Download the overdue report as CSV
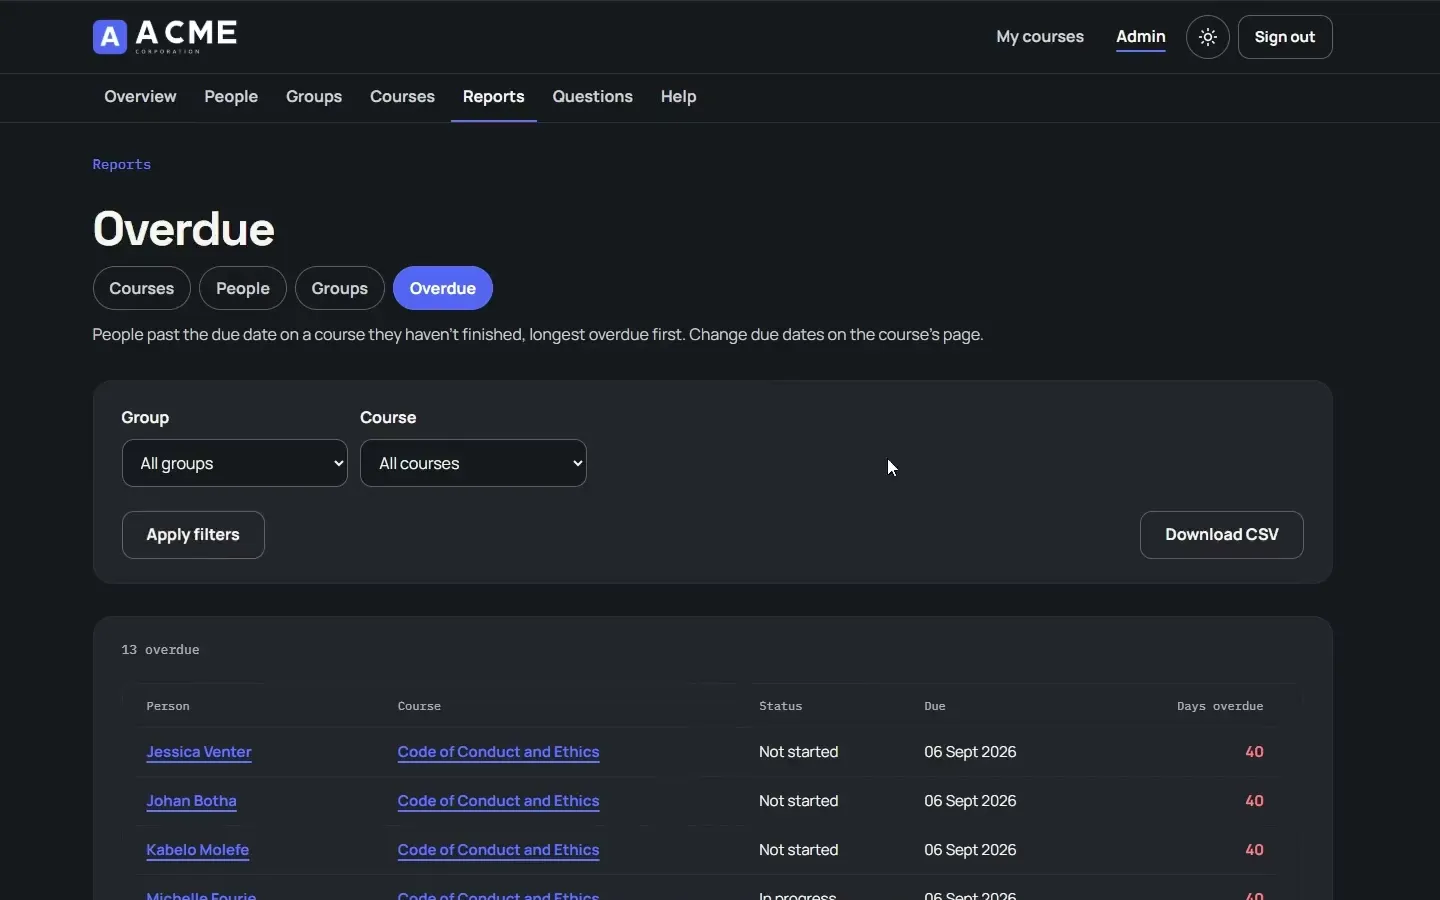Viewport: 1440px width, 900px height. pyautogui.click(x=1222, y=536)
